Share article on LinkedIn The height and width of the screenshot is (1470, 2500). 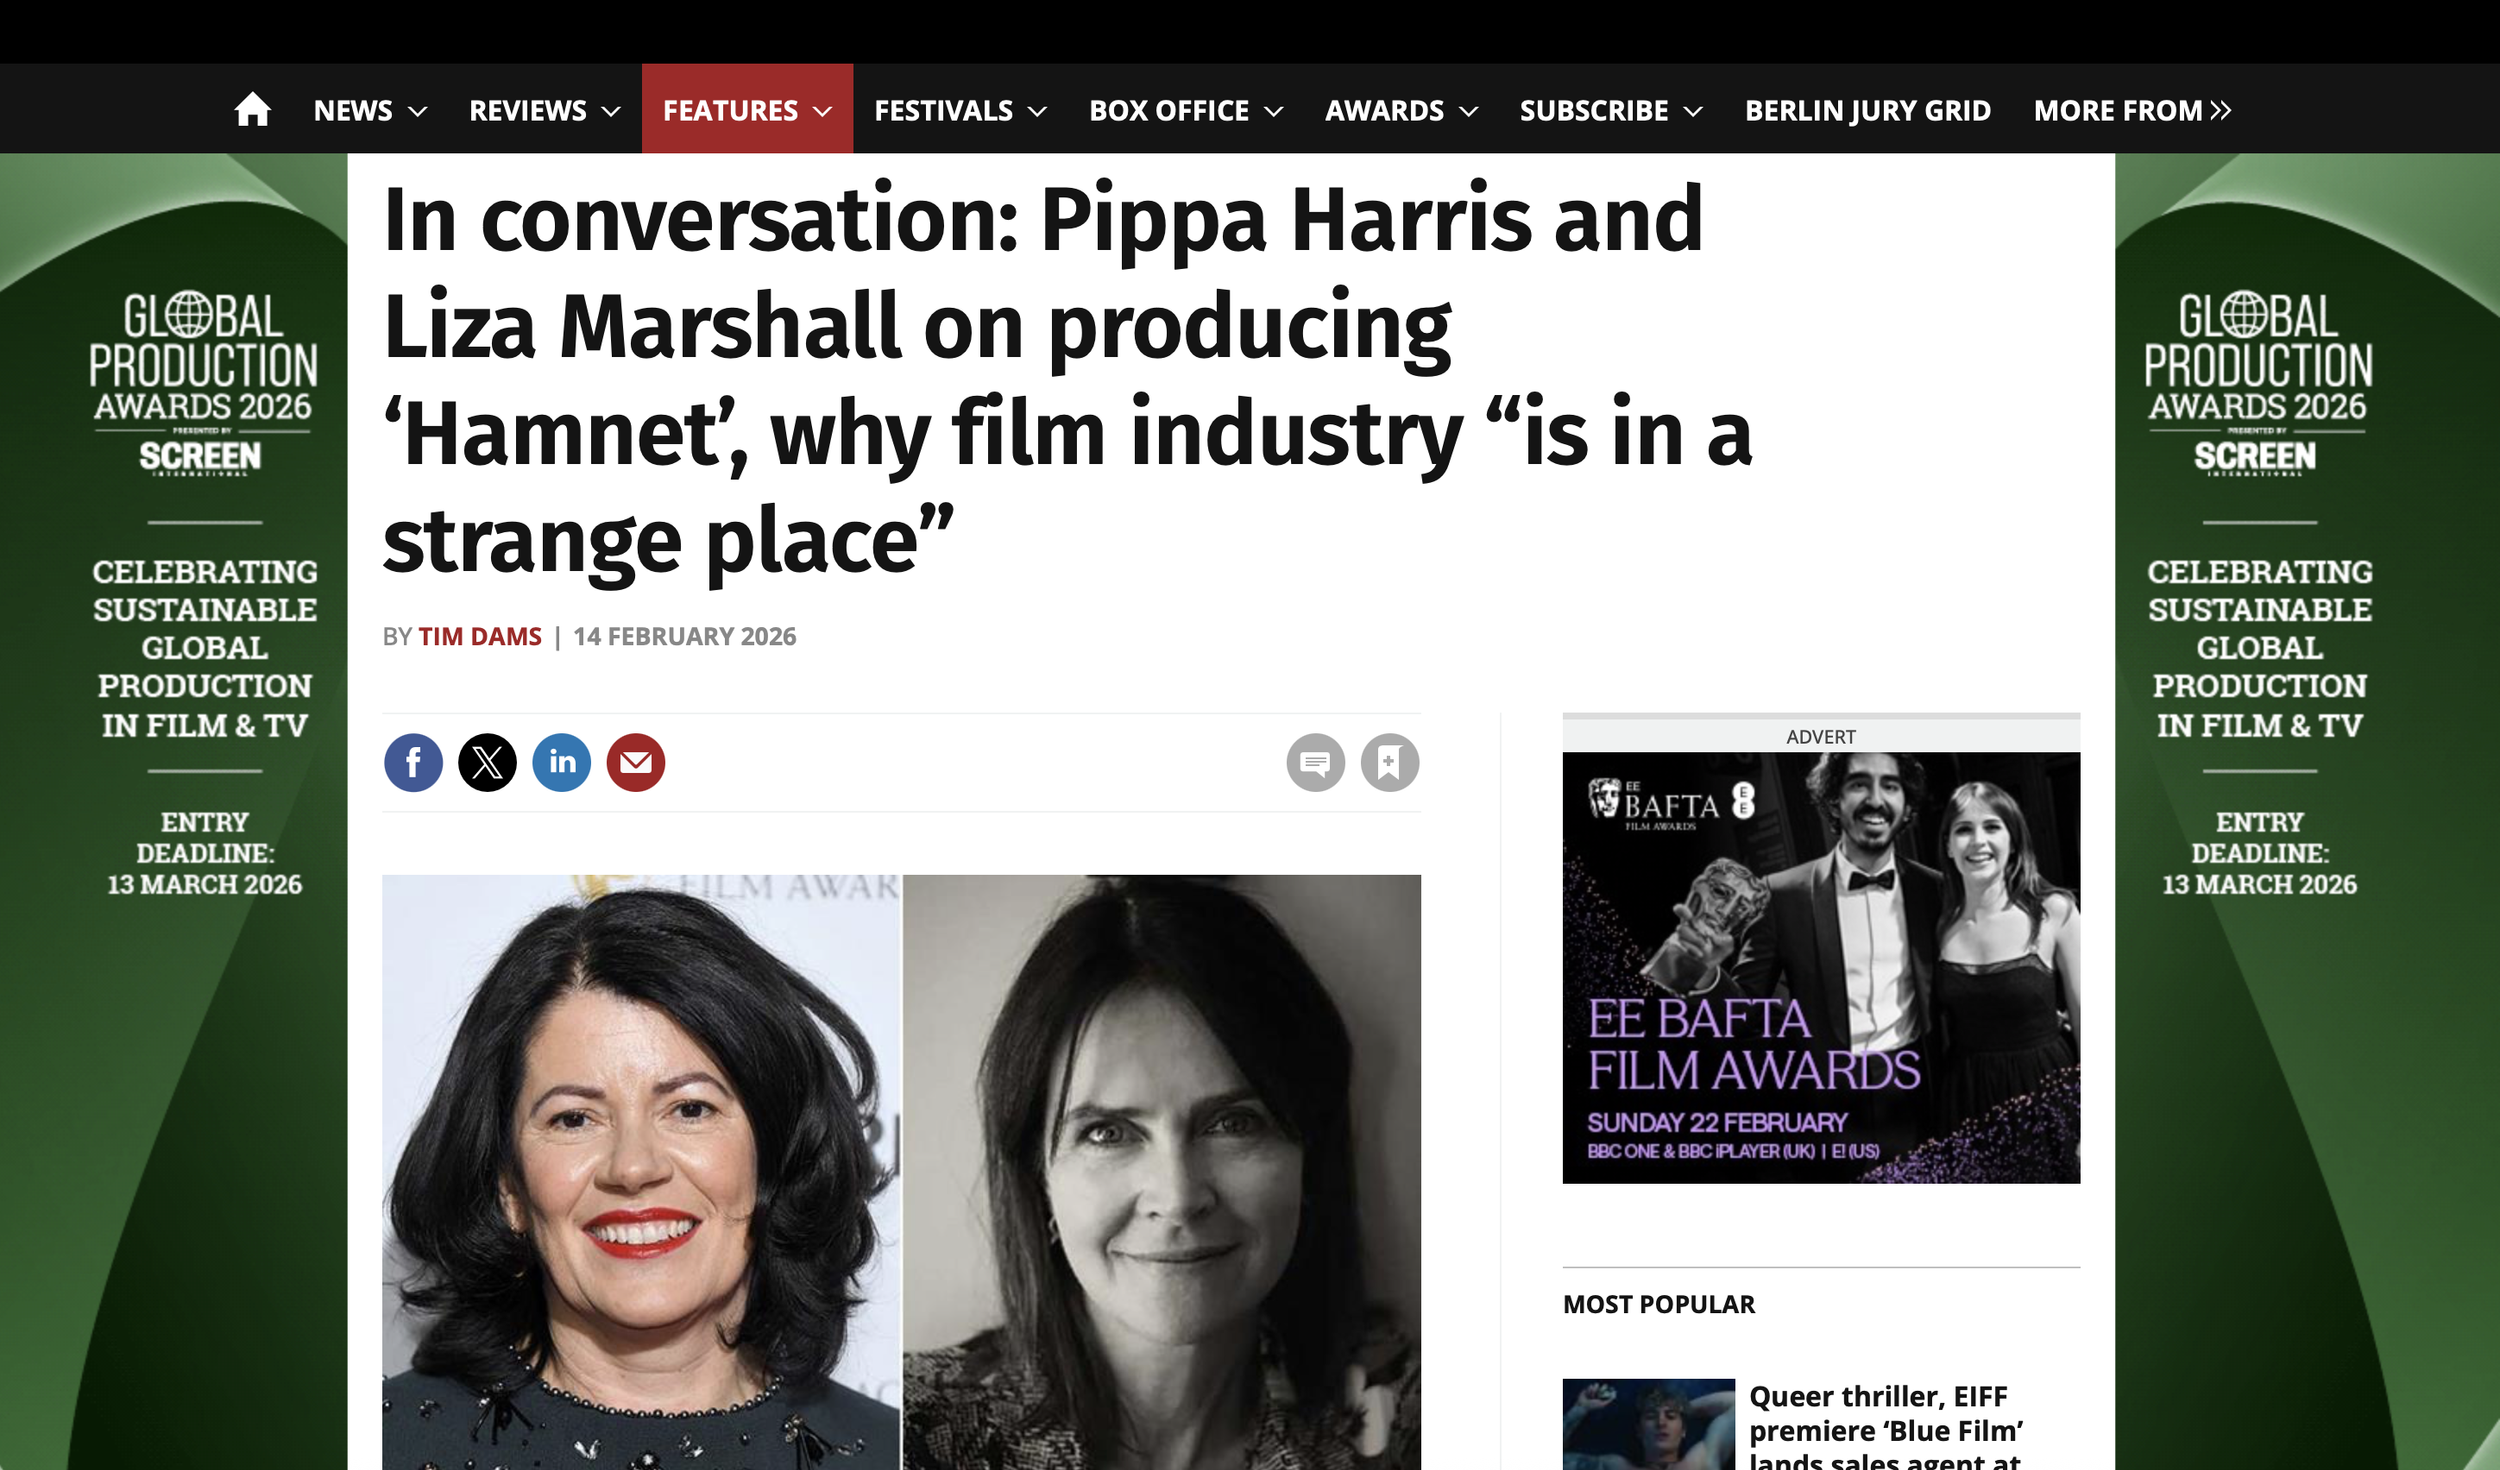(x=561, y=763)
